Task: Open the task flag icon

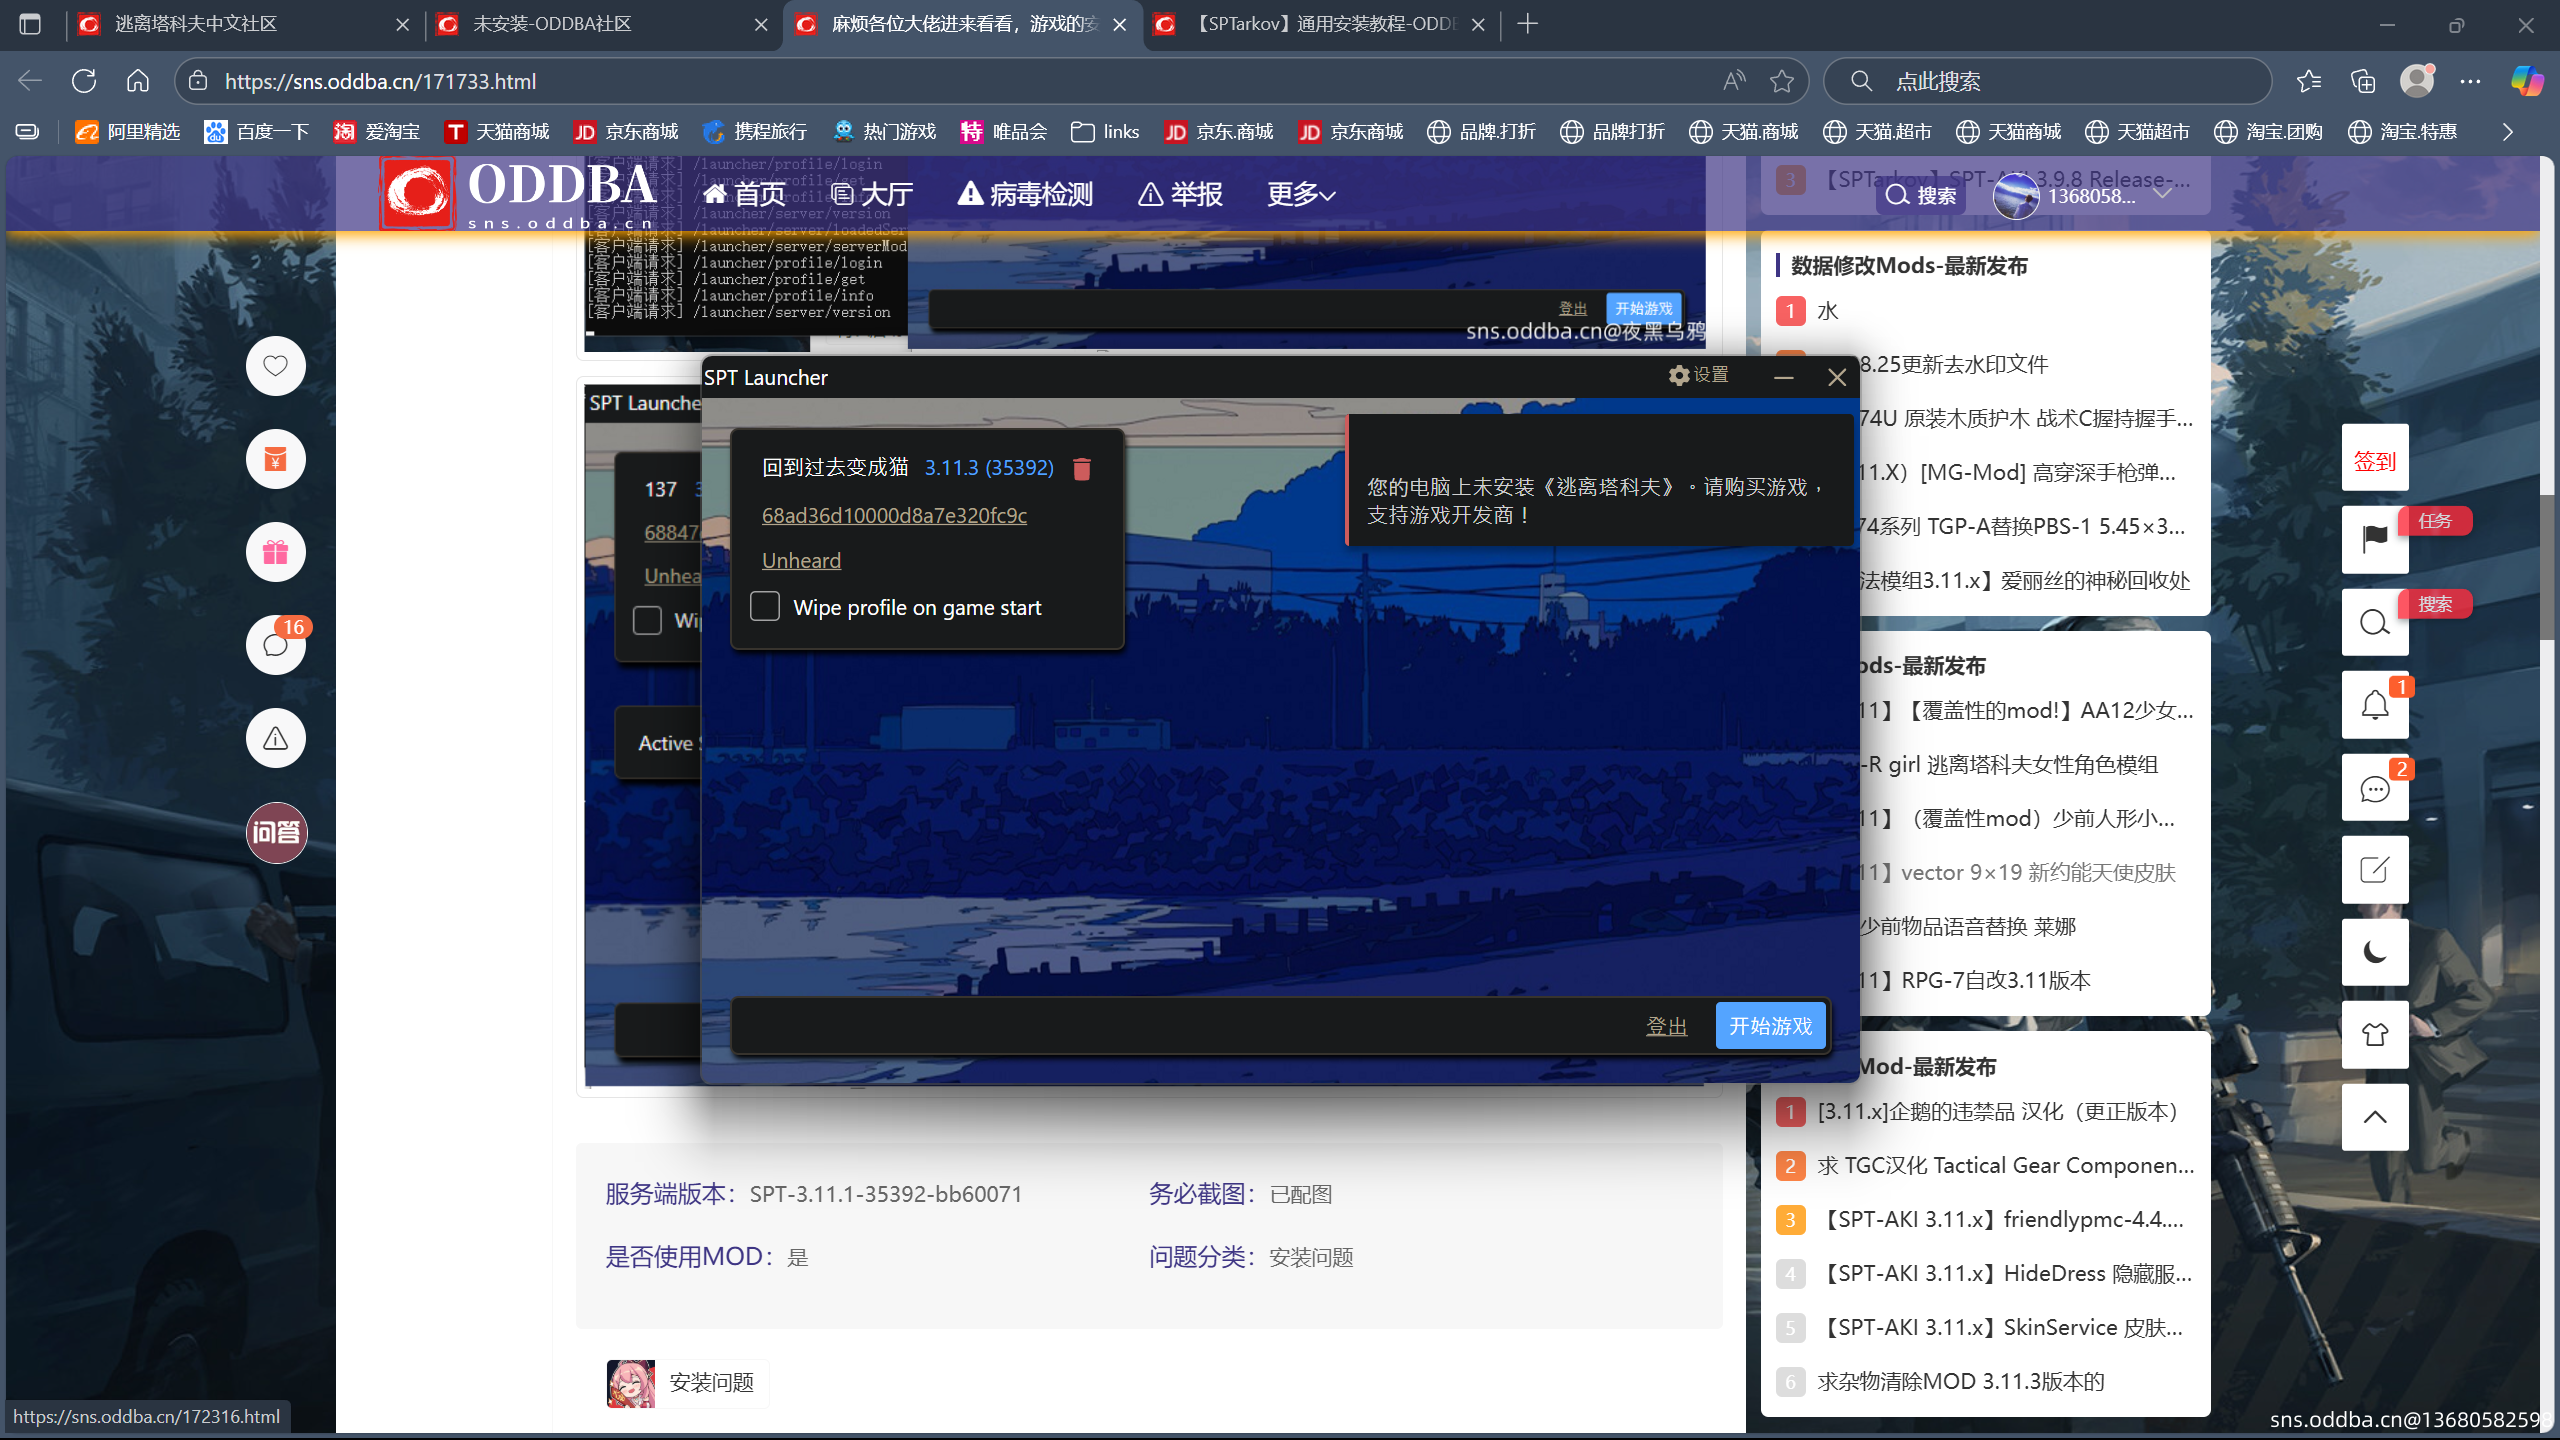Action: click(x=2374, y=539)
